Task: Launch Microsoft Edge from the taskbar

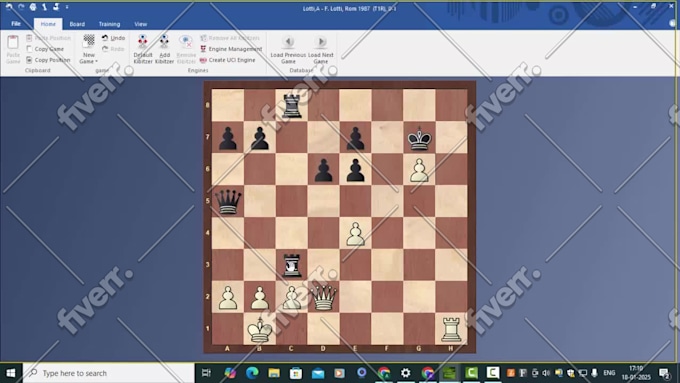Action: (x=252, y=373)
